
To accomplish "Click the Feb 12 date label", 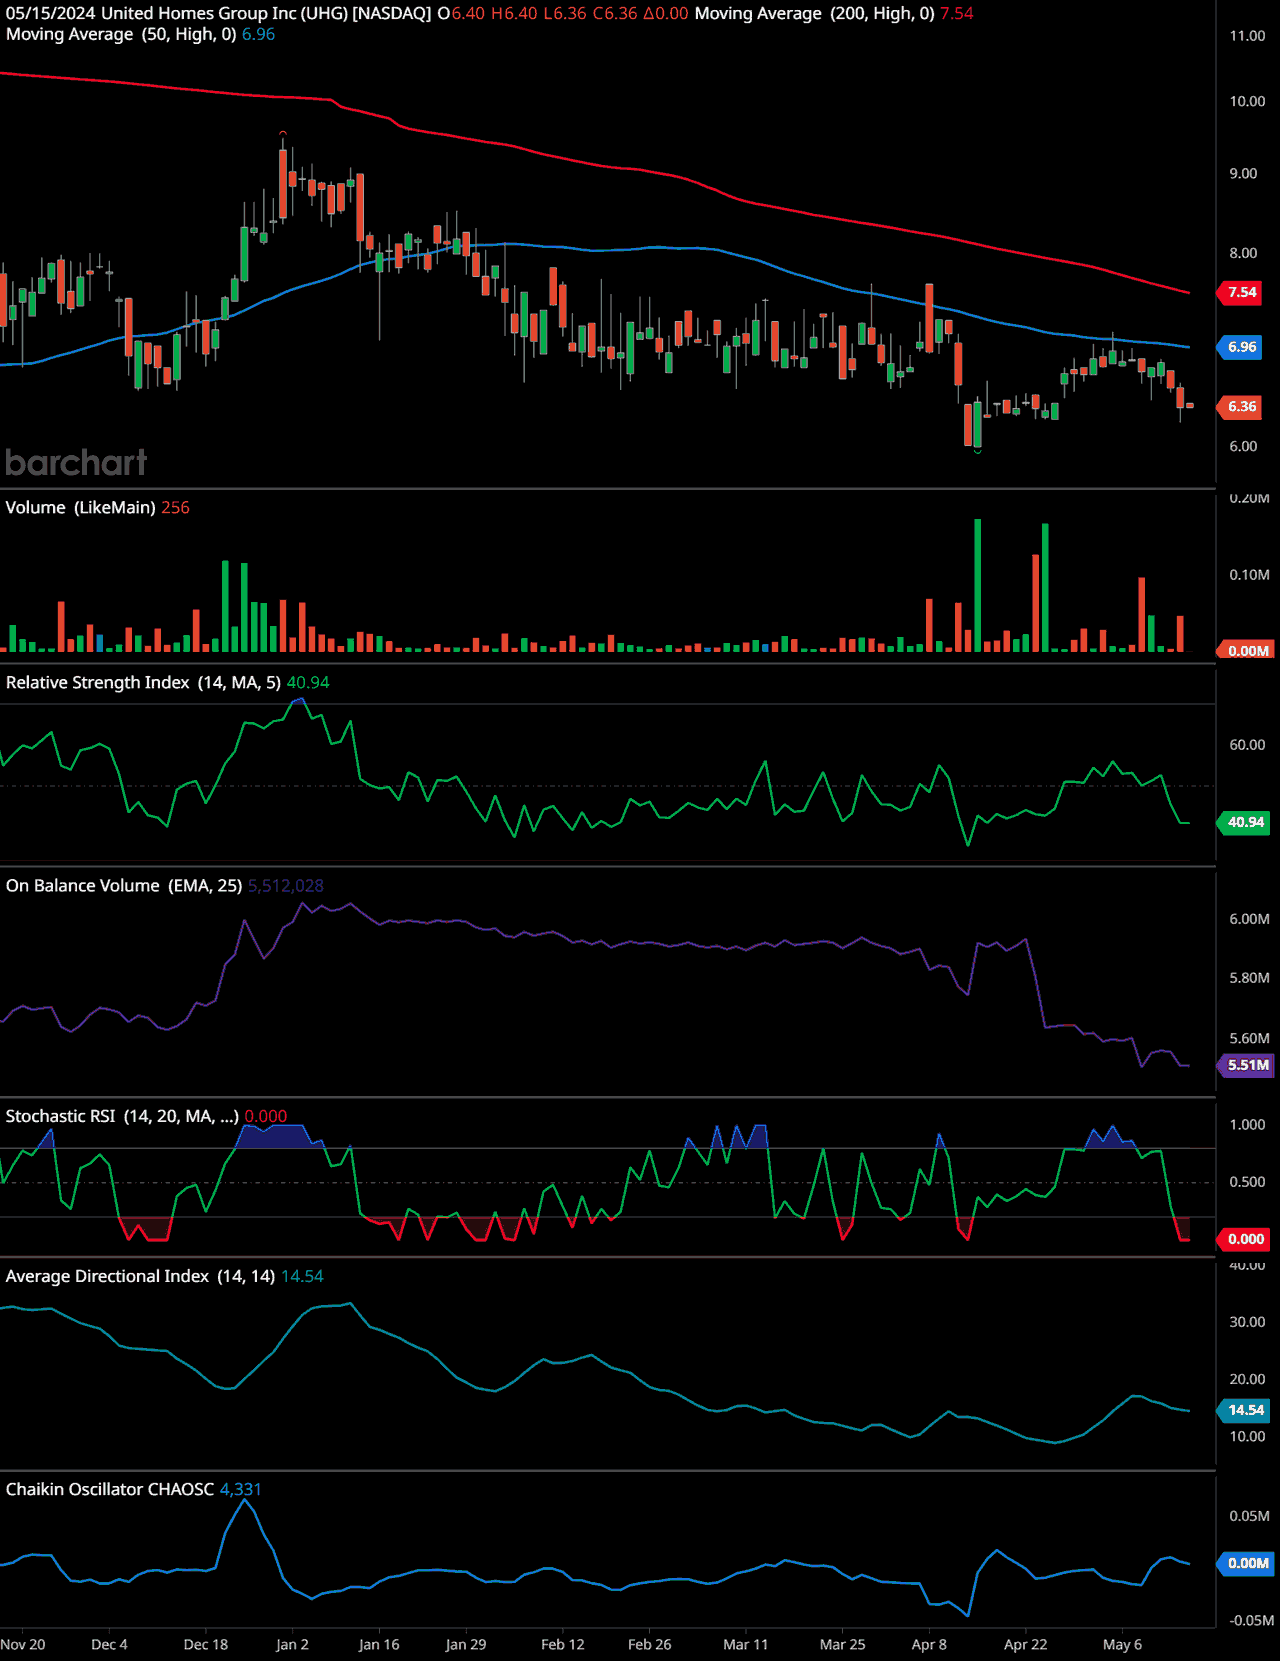I will [x=563, y=1645].
